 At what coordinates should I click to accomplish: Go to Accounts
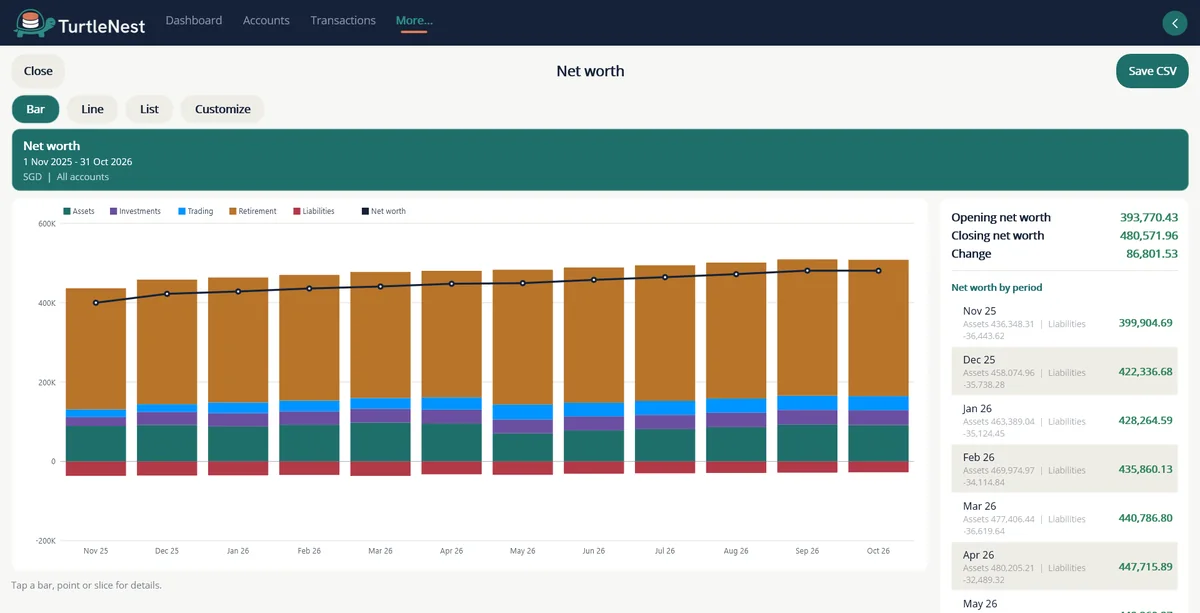pyautogui.click(x=266, y=20)
